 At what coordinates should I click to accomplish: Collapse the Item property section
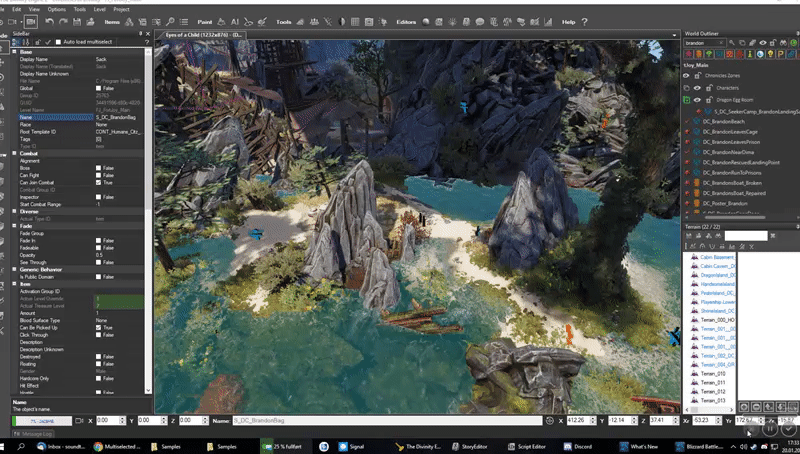pos(14,284)
